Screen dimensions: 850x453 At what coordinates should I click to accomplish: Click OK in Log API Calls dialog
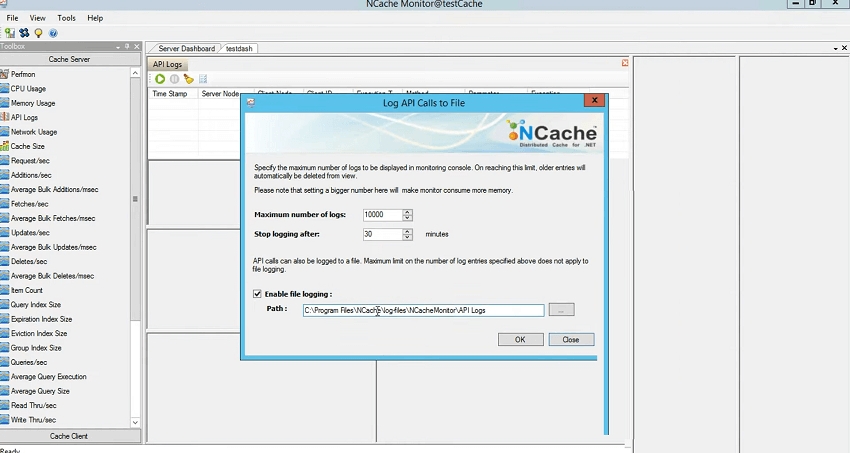tap(520, 339)
